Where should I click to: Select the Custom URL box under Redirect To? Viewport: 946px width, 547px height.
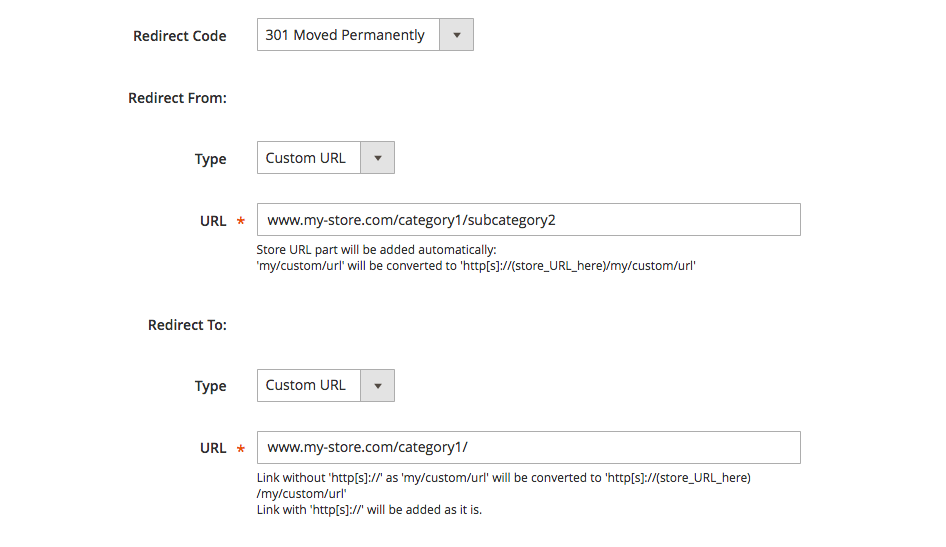(x=309, y=385)
